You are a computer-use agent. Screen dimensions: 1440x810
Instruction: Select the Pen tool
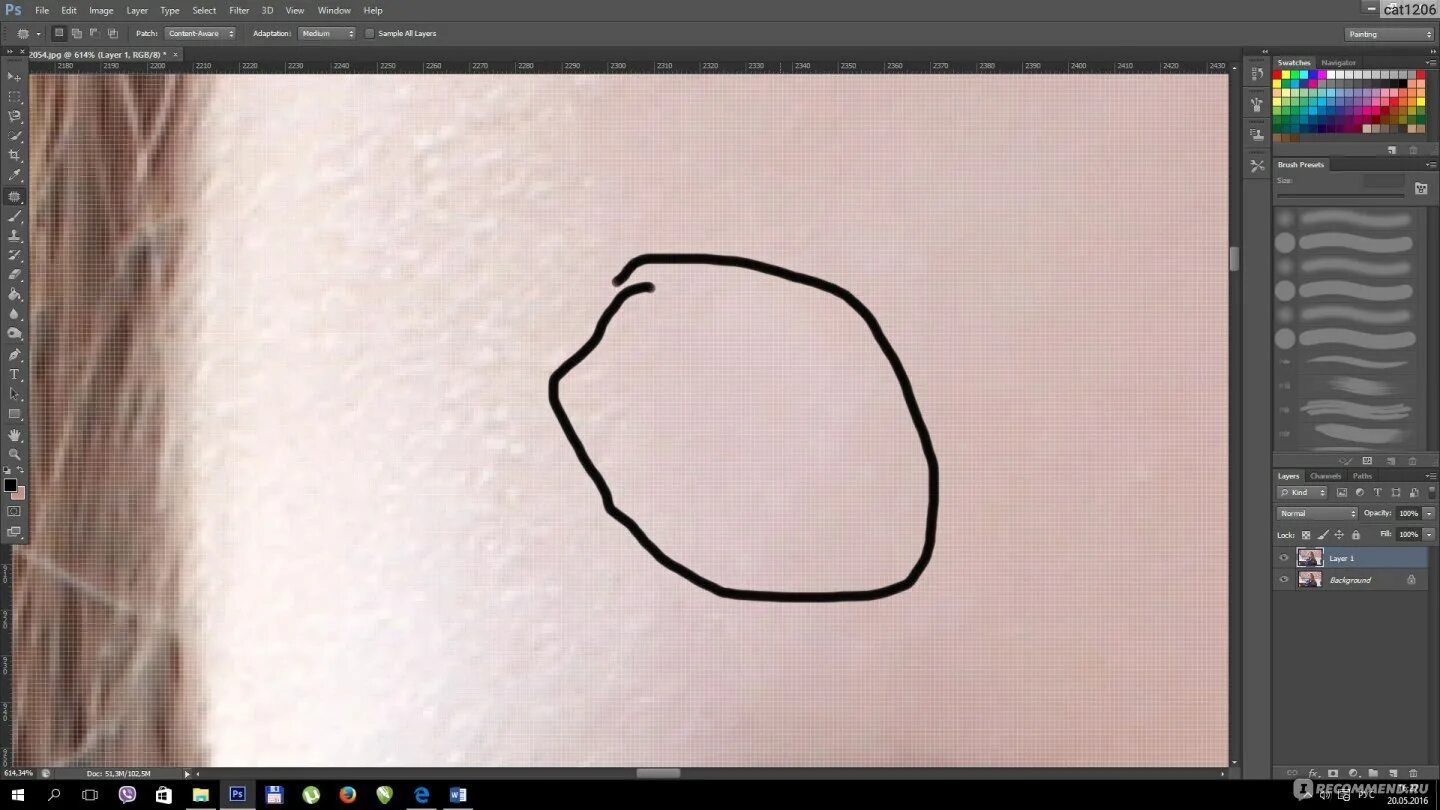(x=14, y=355)
